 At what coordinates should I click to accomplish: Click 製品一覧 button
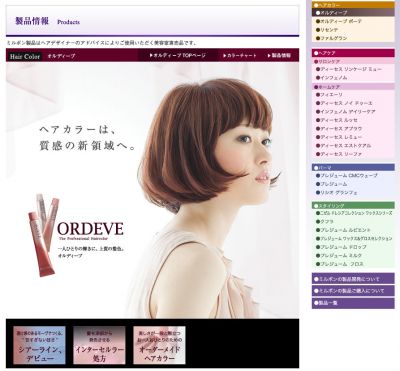[353, 303]
